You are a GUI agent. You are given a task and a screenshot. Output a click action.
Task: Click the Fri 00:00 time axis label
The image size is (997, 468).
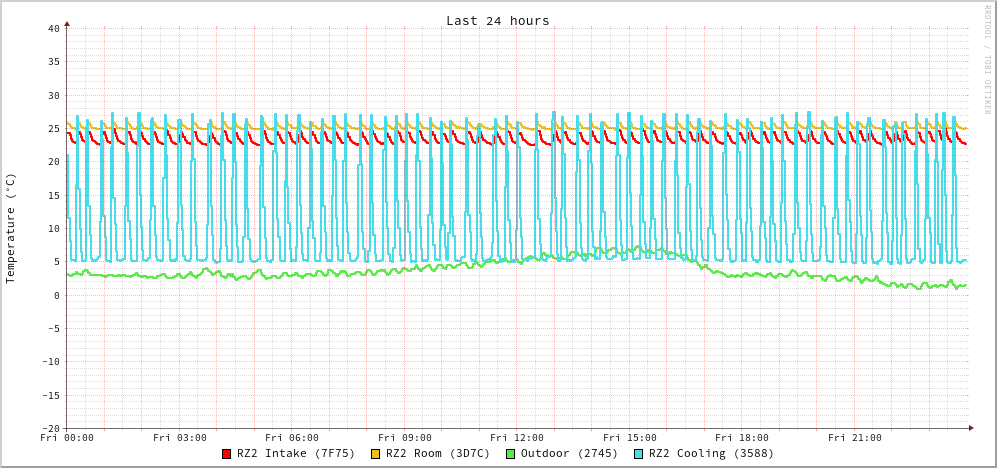[x=67, y=438]
